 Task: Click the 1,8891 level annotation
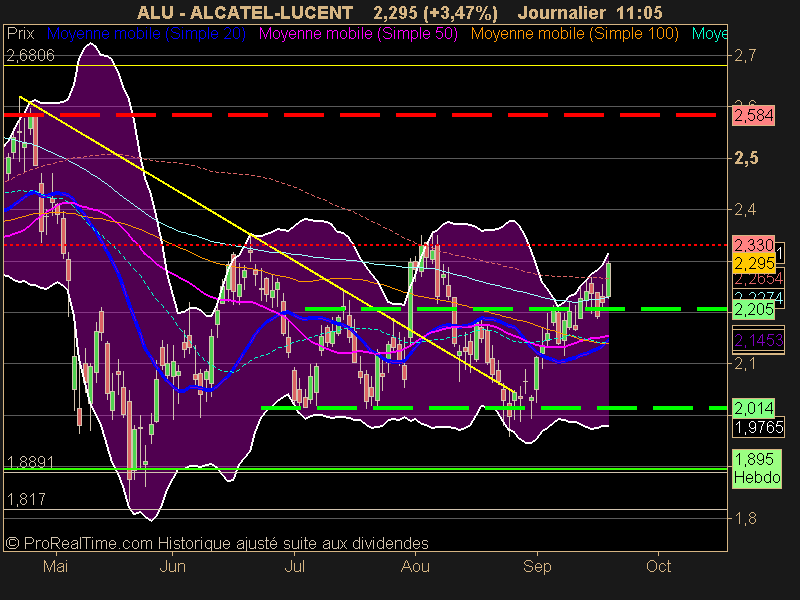coord(30,462)
